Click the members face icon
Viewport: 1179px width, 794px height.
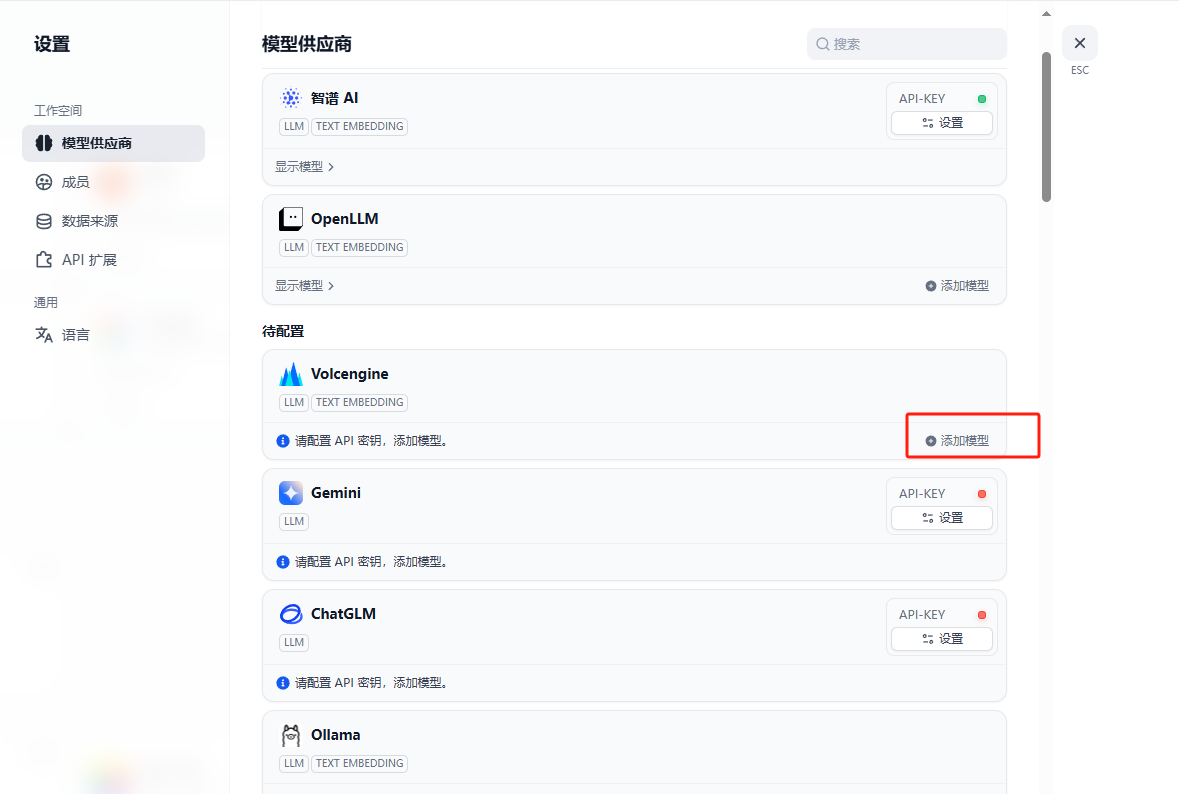click(44, 182)
